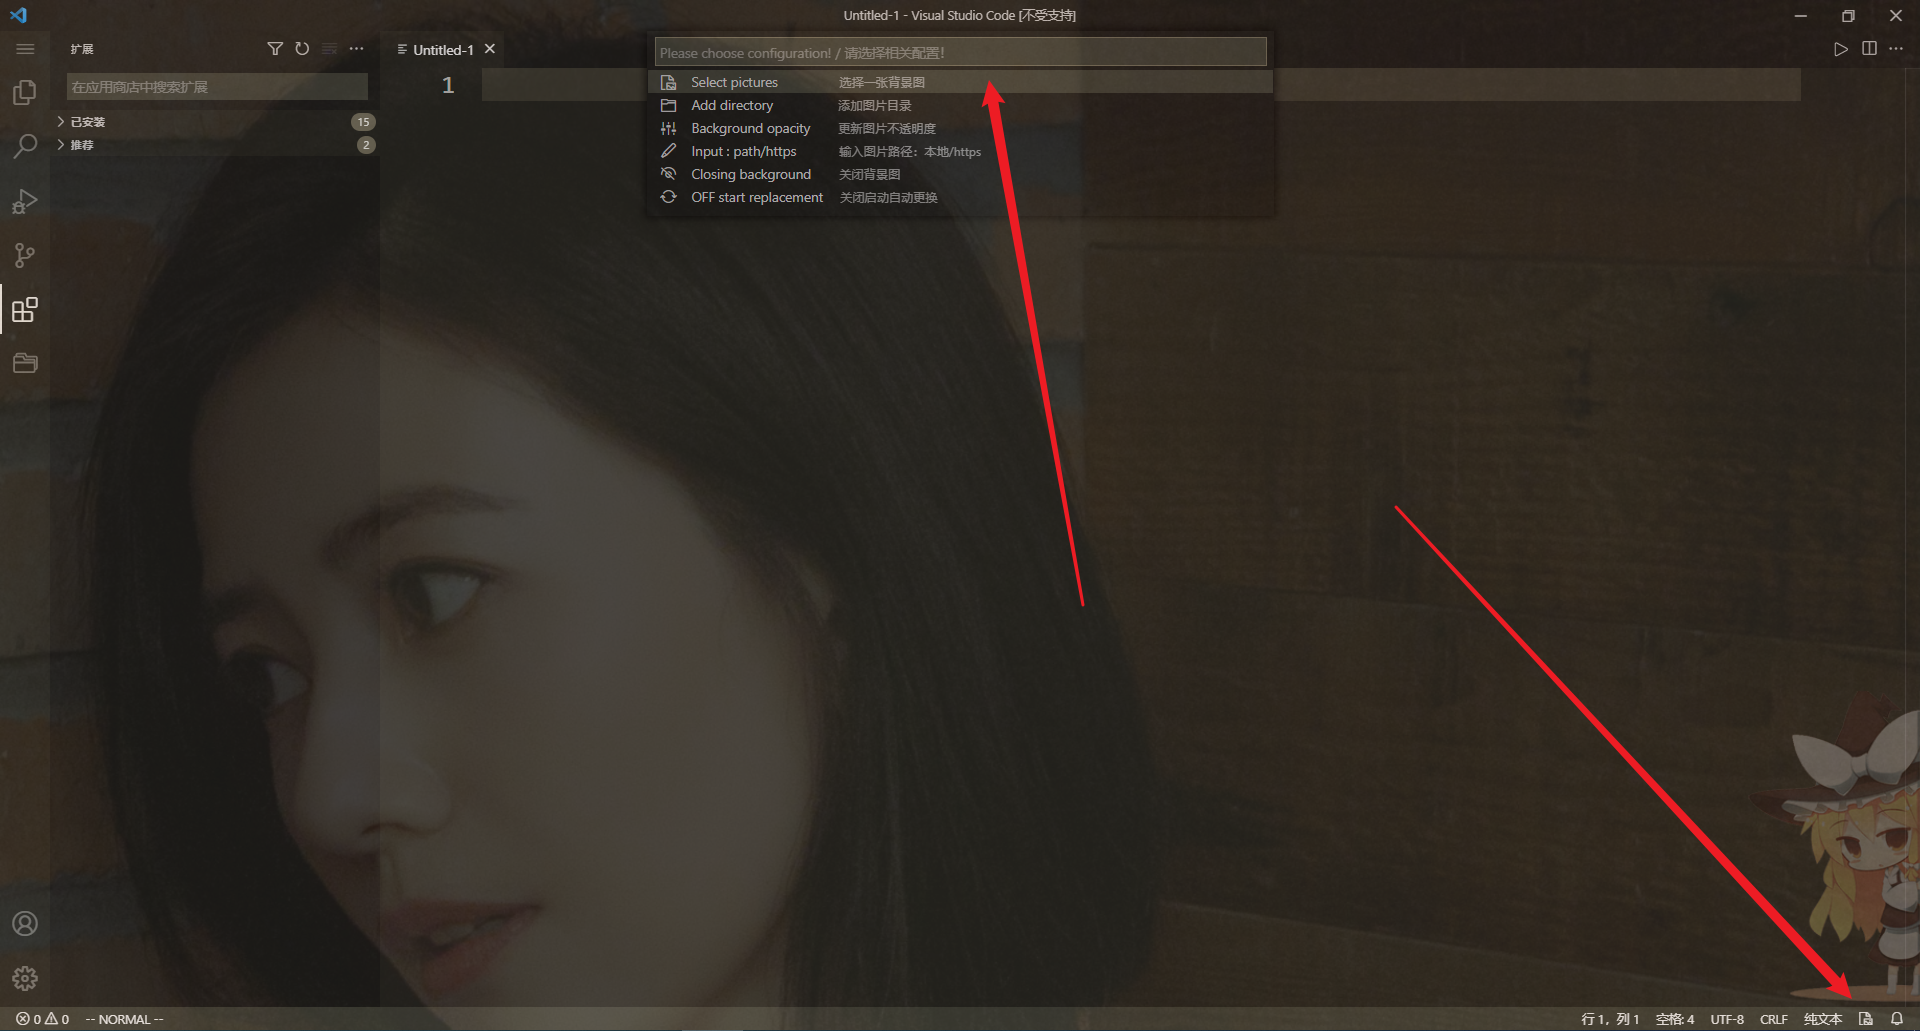Split the editor to the right

coord(1869,49)
